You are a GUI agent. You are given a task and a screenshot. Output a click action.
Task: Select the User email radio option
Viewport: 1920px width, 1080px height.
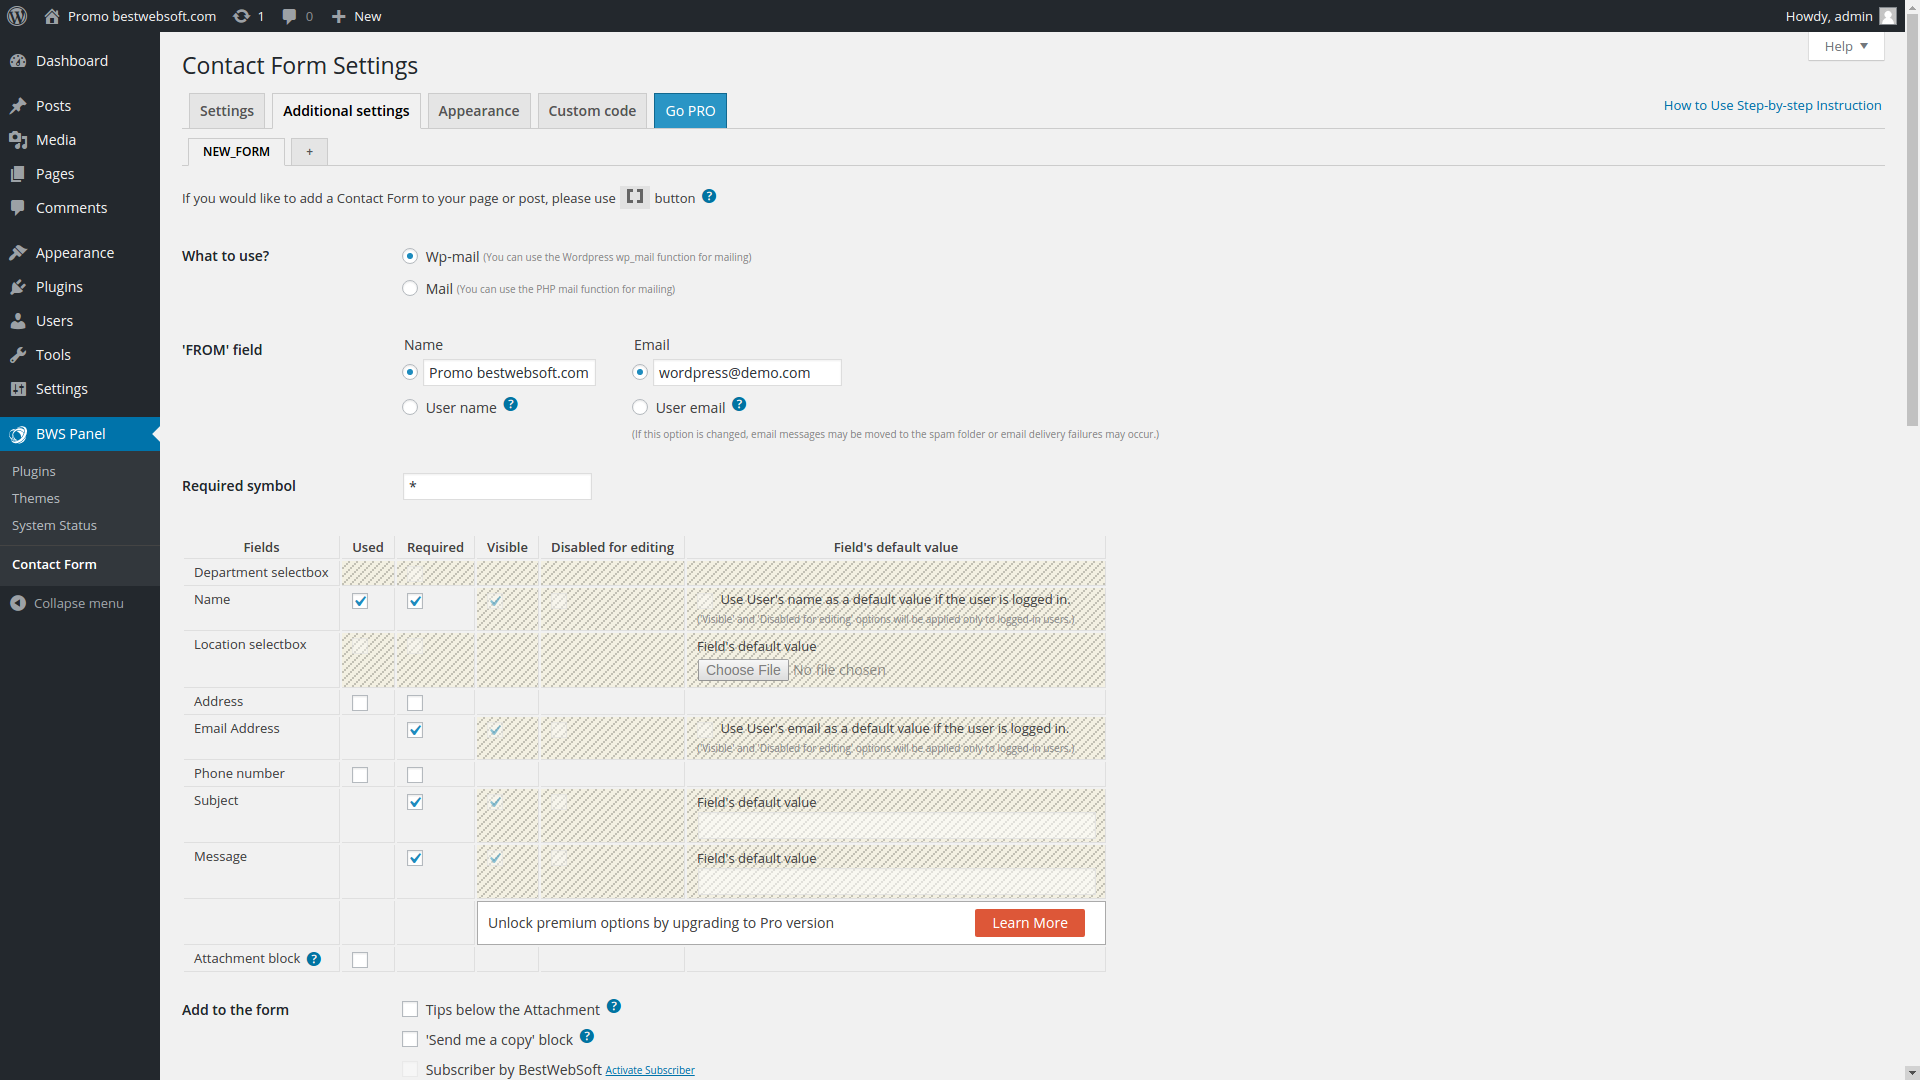[x=640, y=407]
